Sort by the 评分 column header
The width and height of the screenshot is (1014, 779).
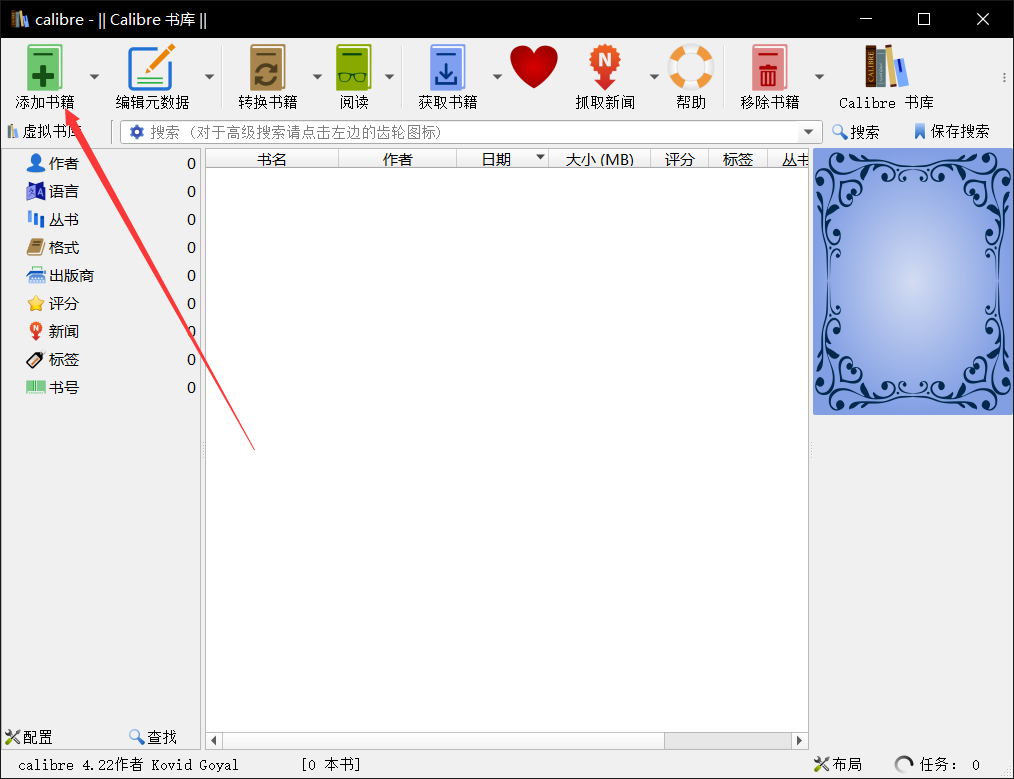679,159
